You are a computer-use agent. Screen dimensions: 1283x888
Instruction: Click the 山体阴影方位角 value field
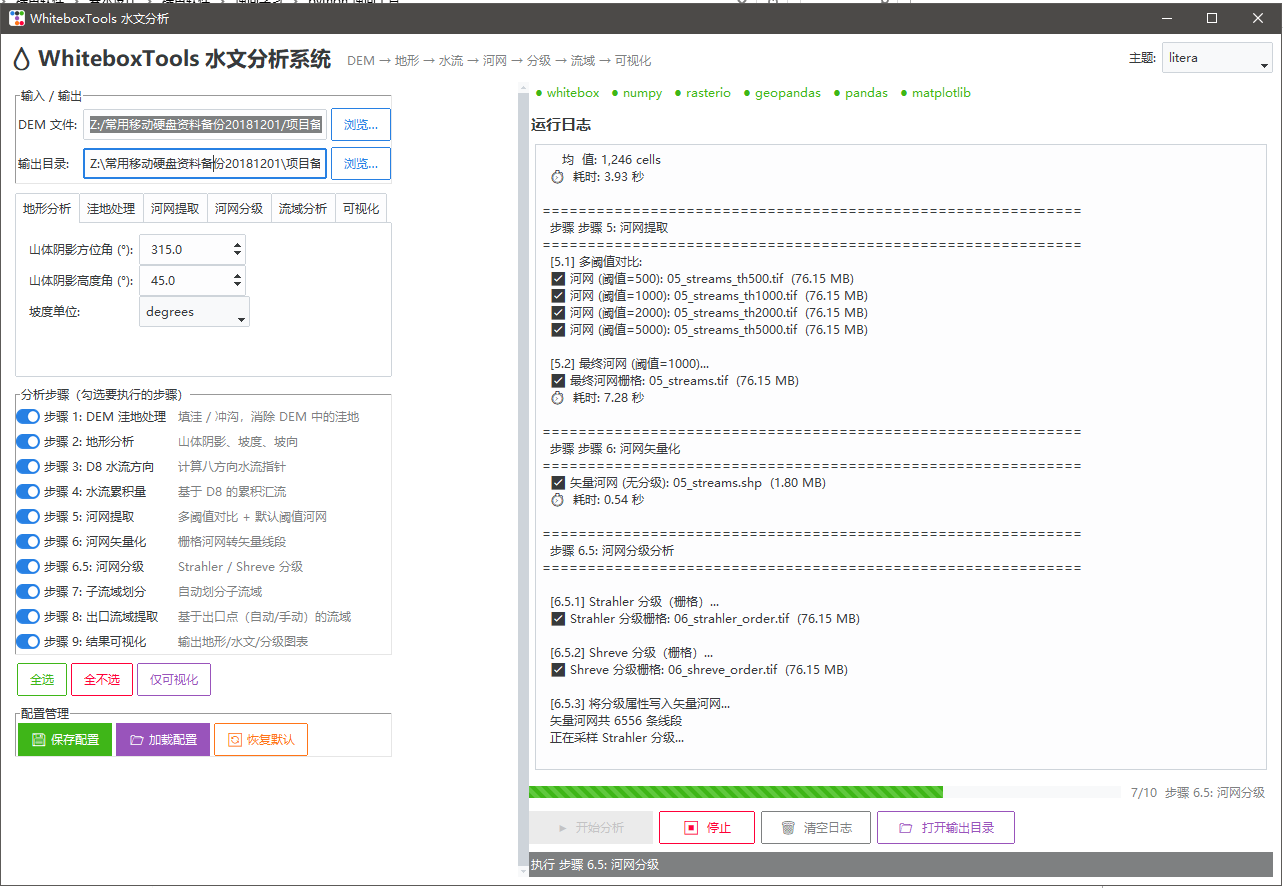pyautogui.click(x=192, y=250)
